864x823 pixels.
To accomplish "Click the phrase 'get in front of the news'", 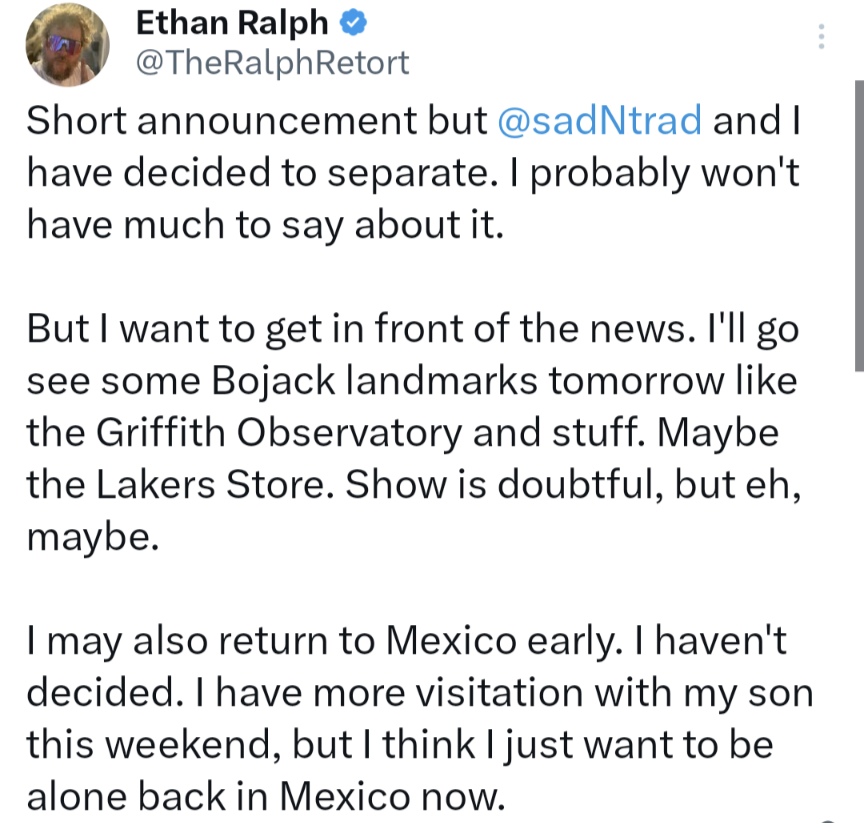I will (477, 329).
